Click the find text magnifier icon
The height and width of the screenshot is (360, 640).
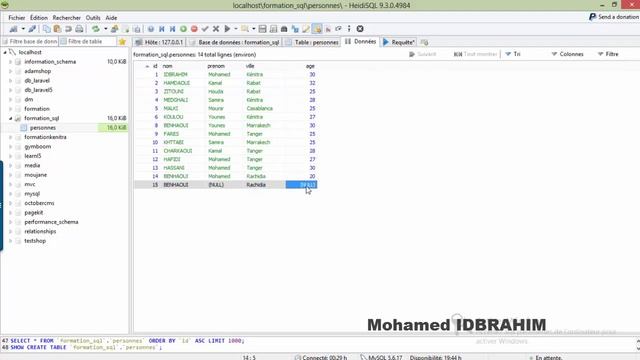[x=244, y=29]
